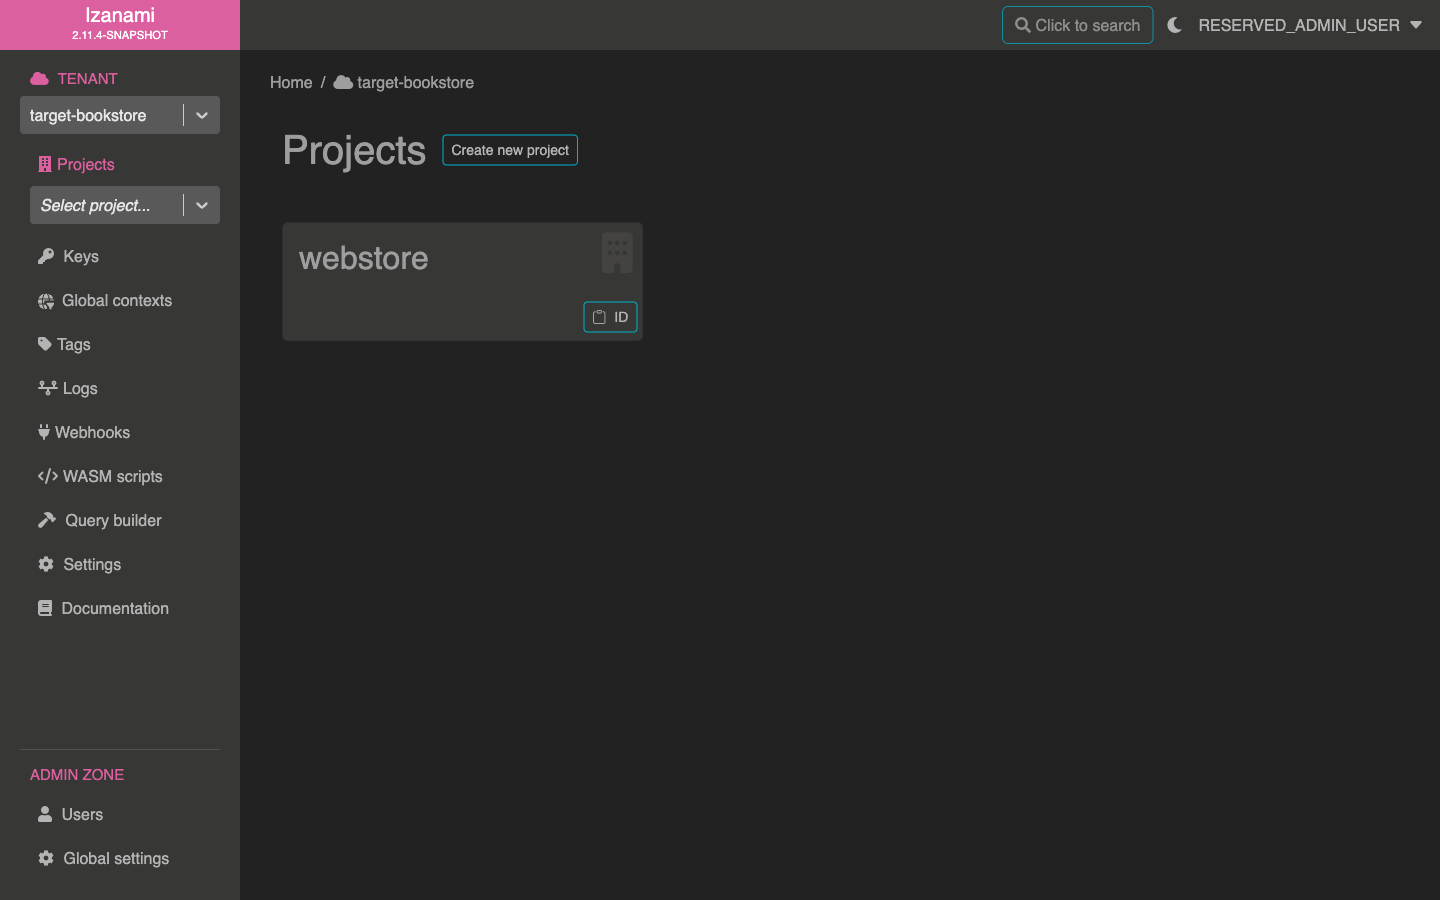Toggle dark mode with the moon icon
The width and height of the screenshot is (1440, 900).
pos(1174,25)
